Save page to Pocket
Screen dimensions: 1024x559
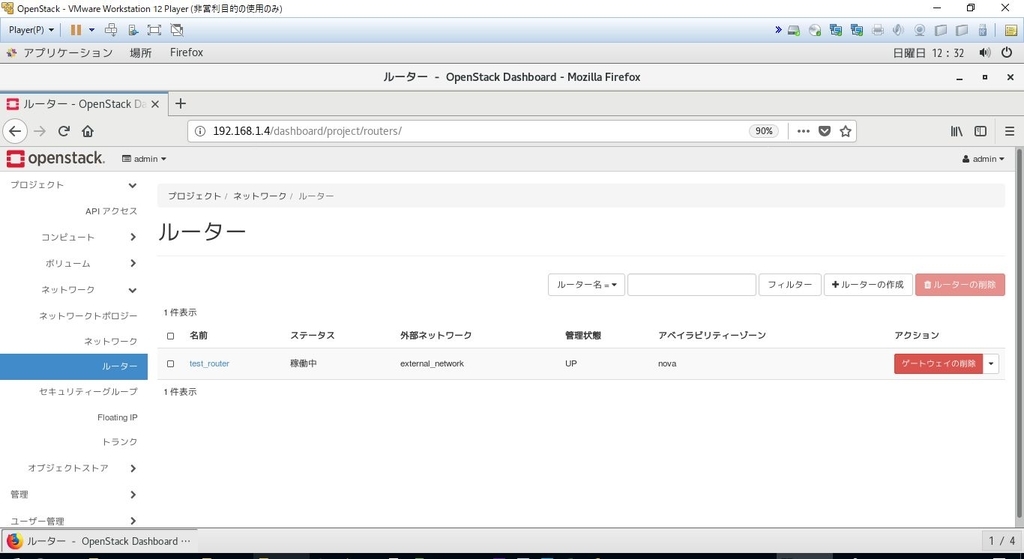coord(824,131)
